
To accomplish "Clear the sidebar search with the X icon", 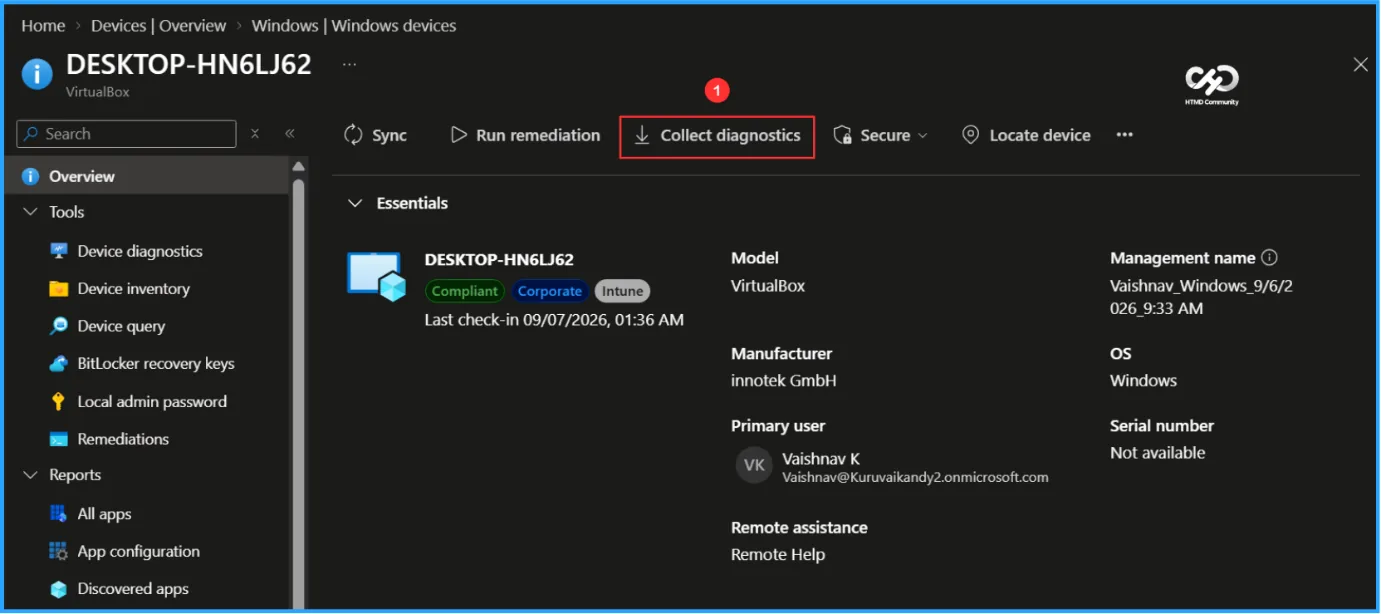I will tap(255, 134).
